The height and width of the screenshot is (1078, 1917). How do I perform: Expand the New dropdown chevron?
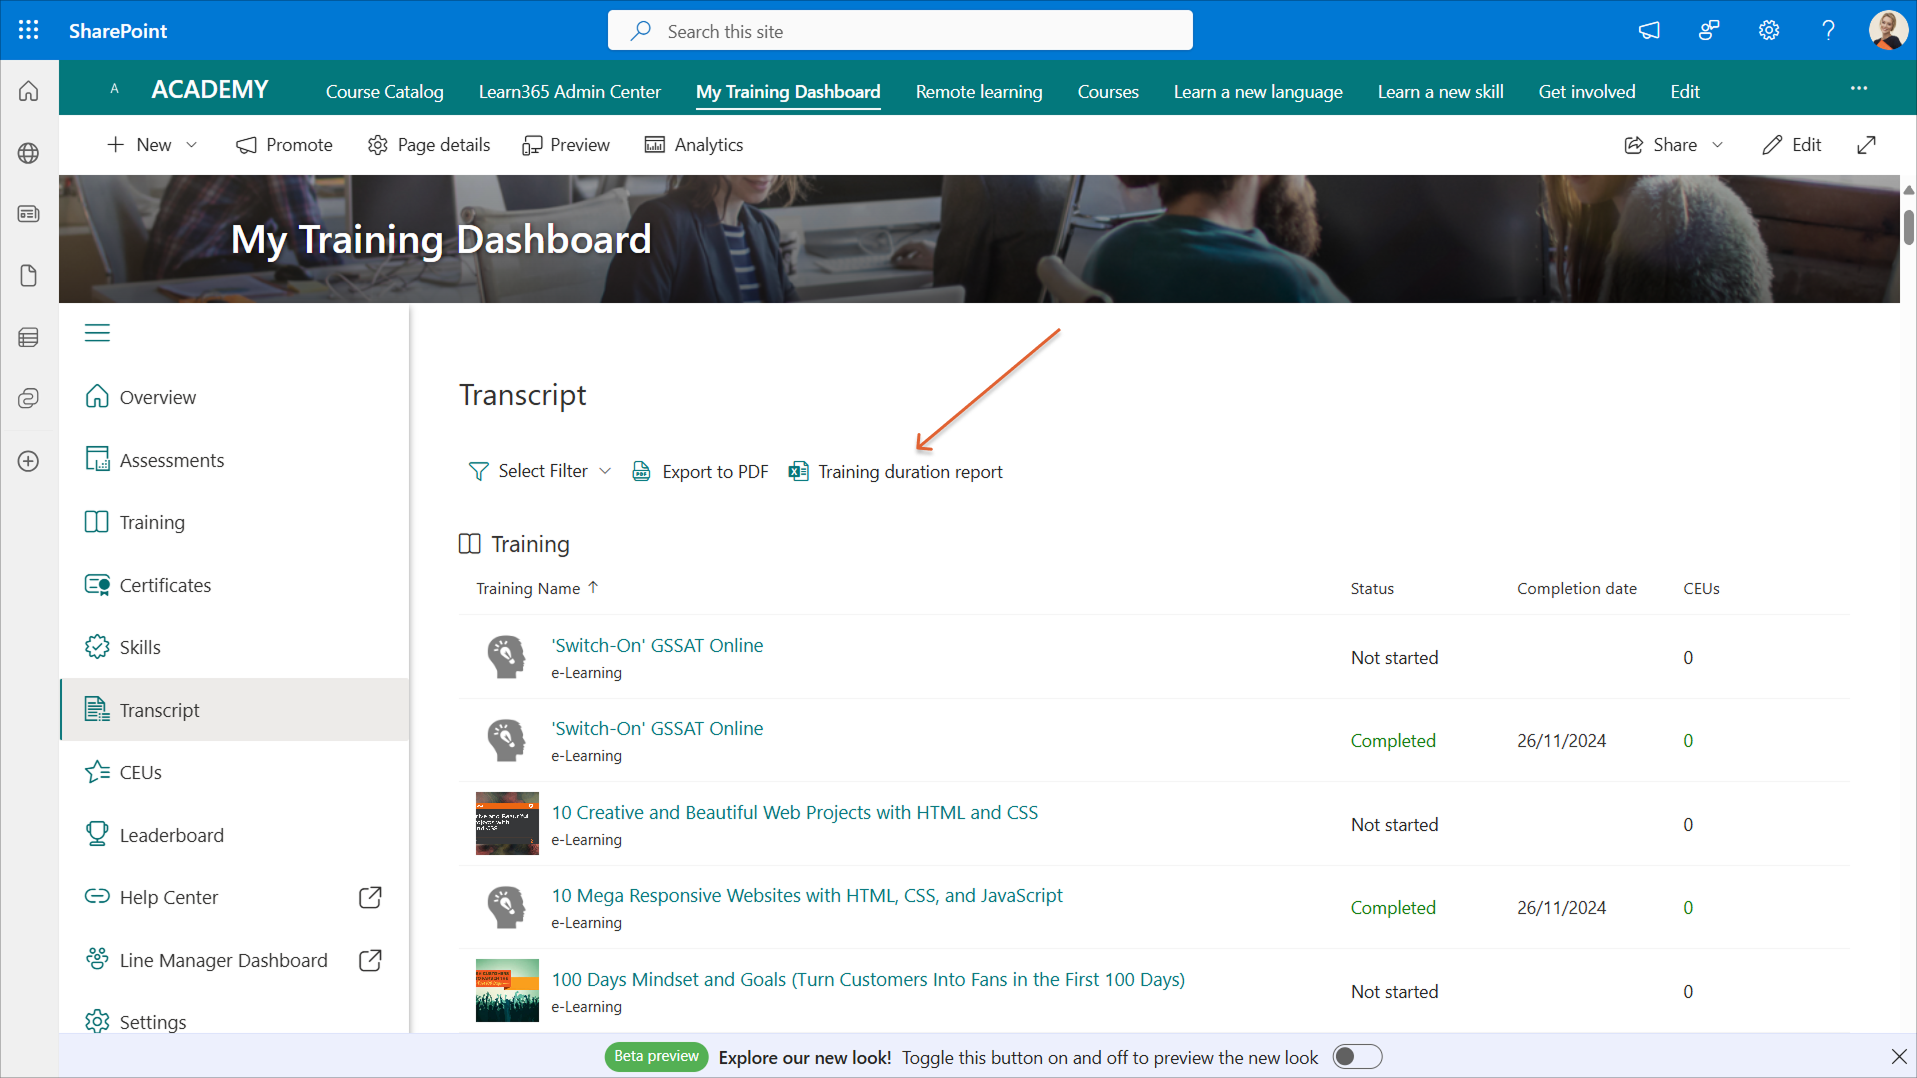192,145
